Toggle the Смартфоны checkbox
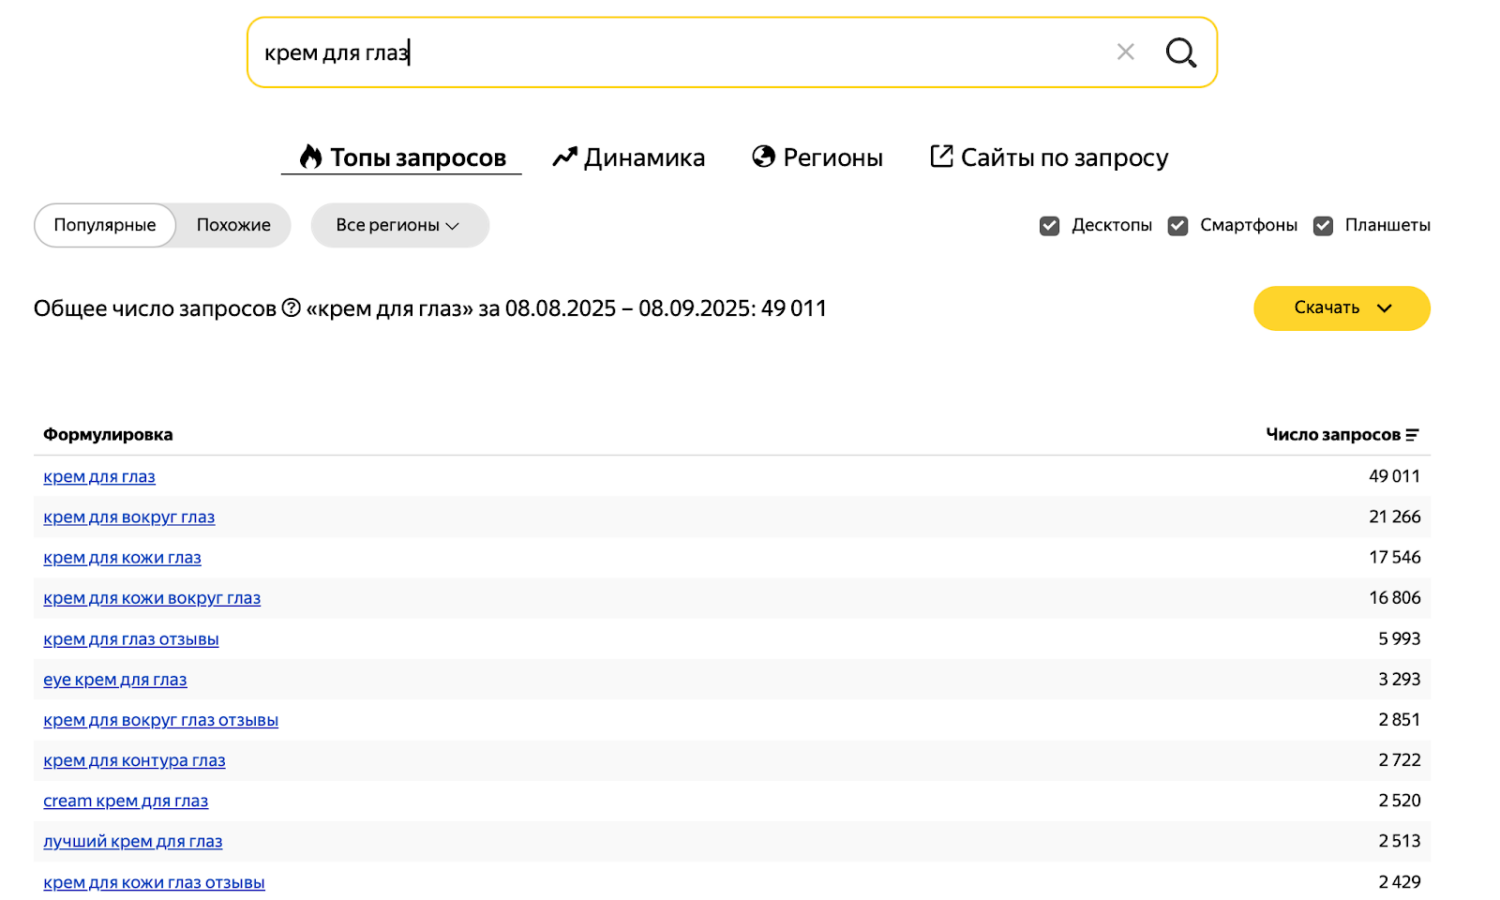Screen dimensions: 1500x900 1178,226
